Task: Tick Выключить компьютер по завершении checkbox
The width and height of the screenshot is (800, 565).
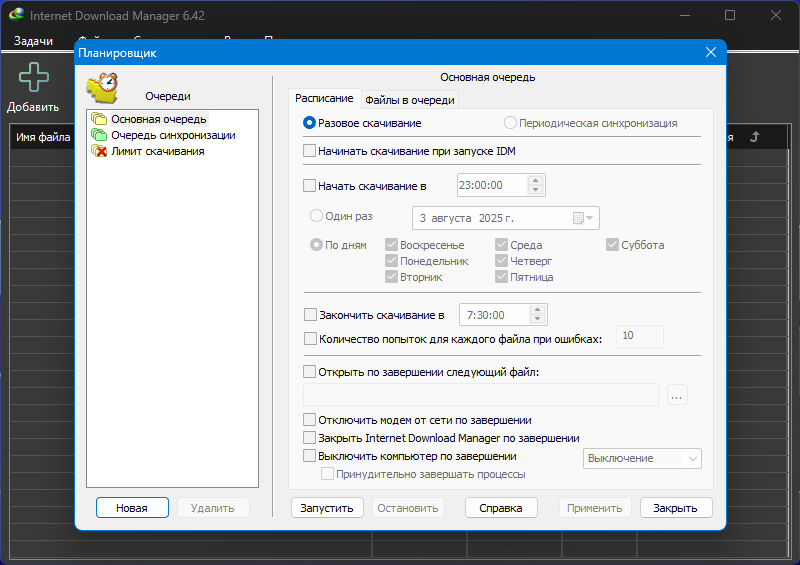Action: click(309, 456)
